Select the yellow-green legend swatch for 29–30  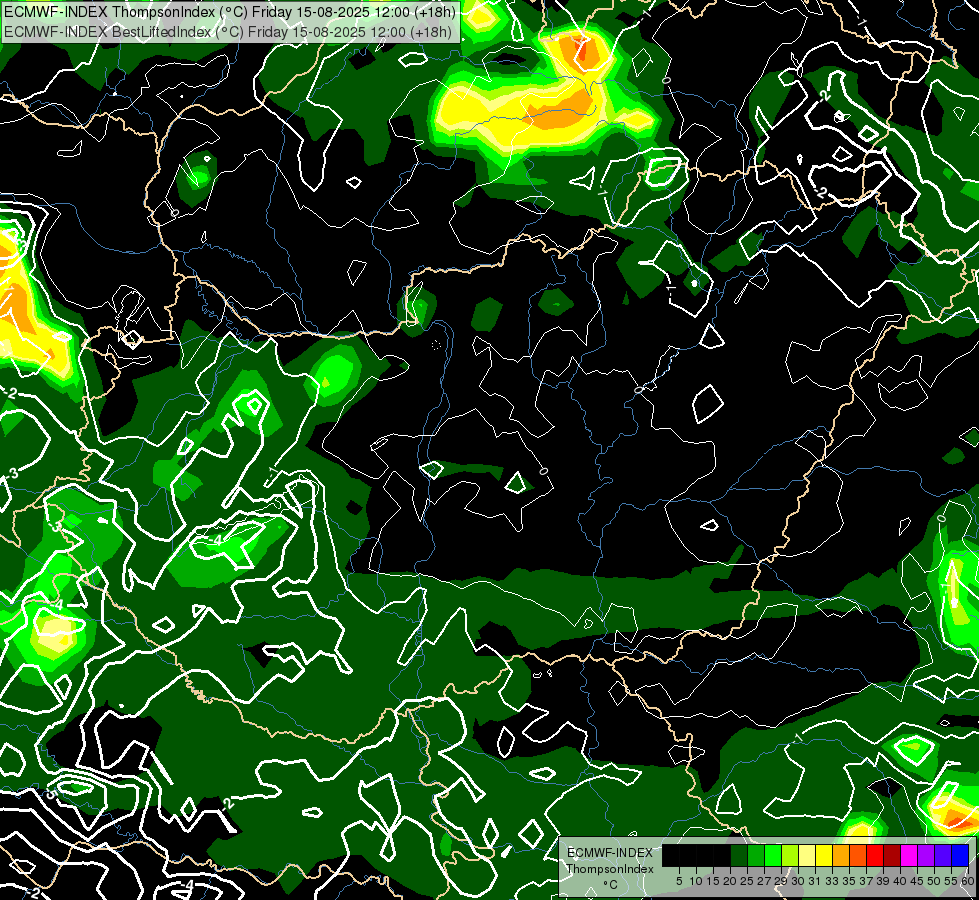point(790,855)
